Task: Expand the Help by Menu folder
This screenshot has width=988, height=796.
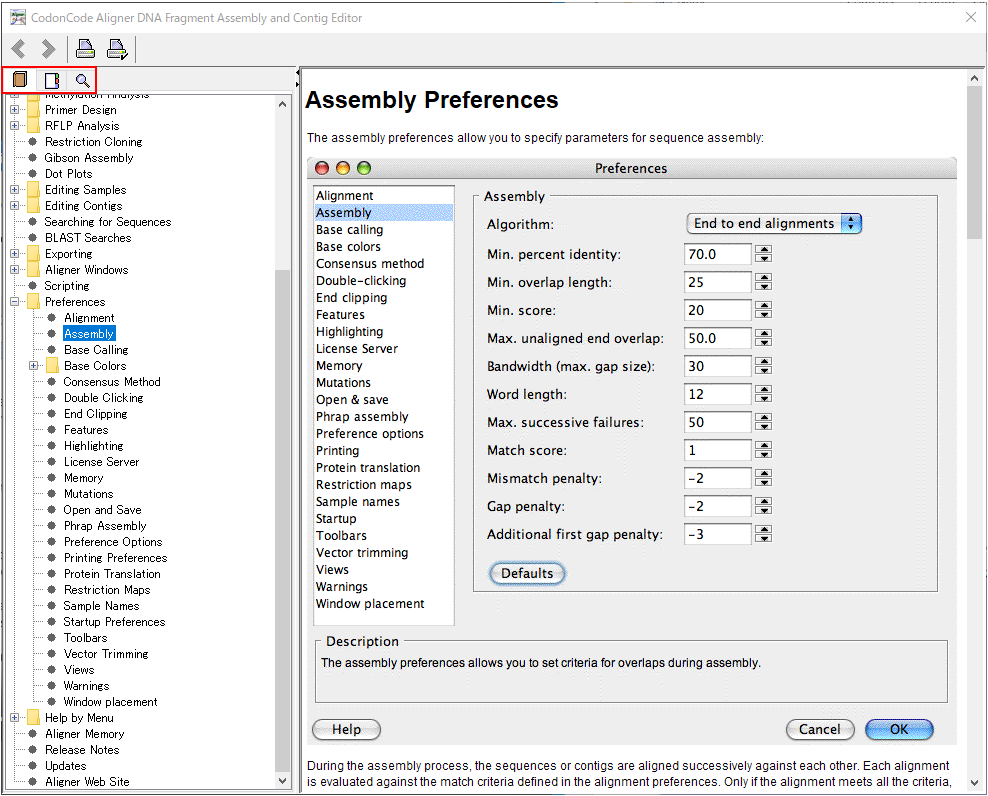Action: pos(14,718)
